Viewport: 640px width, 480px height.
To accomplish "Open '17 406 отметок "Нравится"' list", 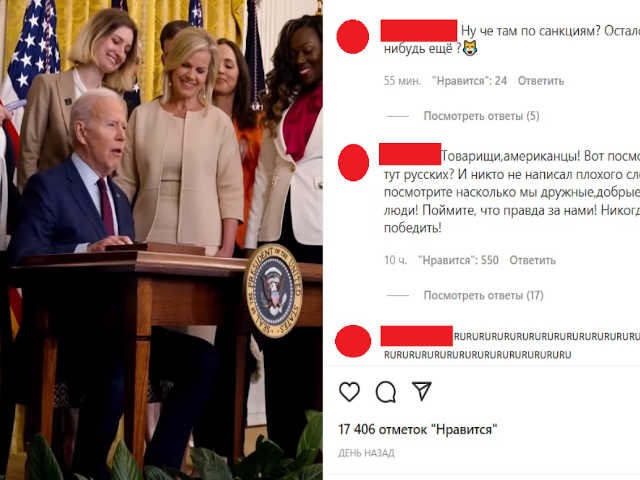I will 418,429.
